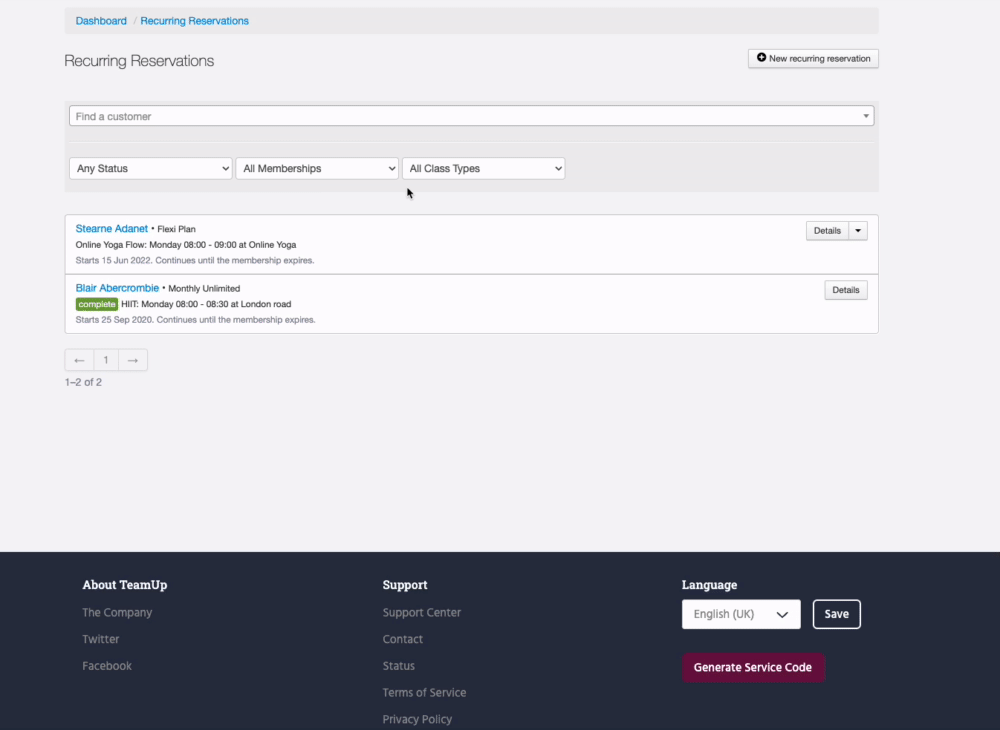
Task: Open the Any Status dropdown
Action: click(x=151, y=169)
